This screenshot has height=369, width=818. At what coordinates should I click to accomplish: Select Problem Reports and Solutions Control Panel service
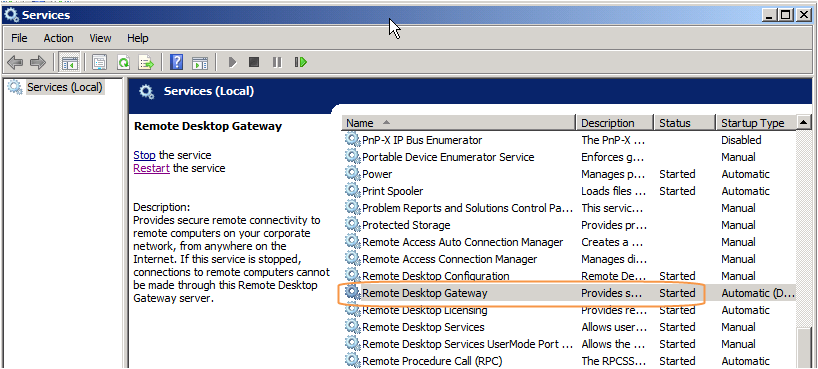(x=570, y=208)
